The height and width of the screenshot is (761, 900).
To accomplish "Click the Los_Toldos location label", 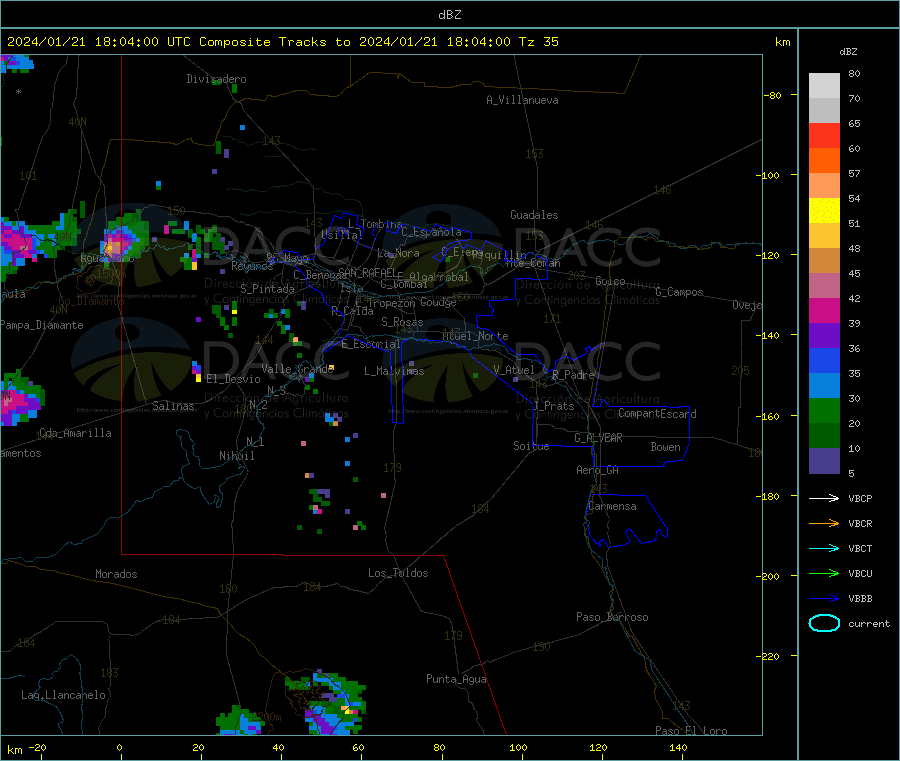I will point(398,573).
